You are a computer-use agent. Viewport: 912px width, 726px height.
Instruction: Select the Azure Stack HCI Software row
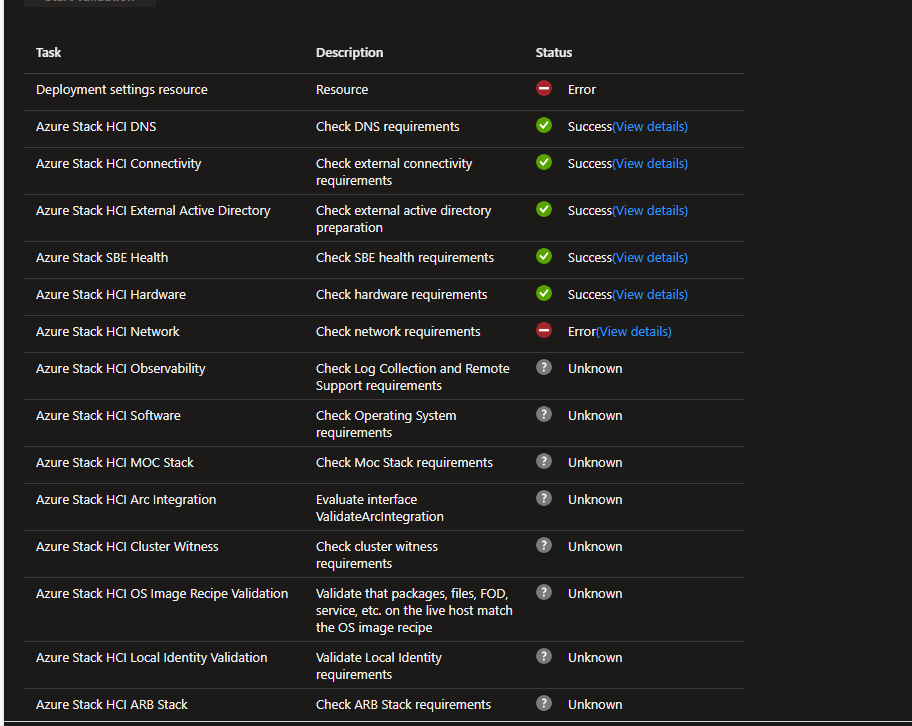tap(108, 416)
